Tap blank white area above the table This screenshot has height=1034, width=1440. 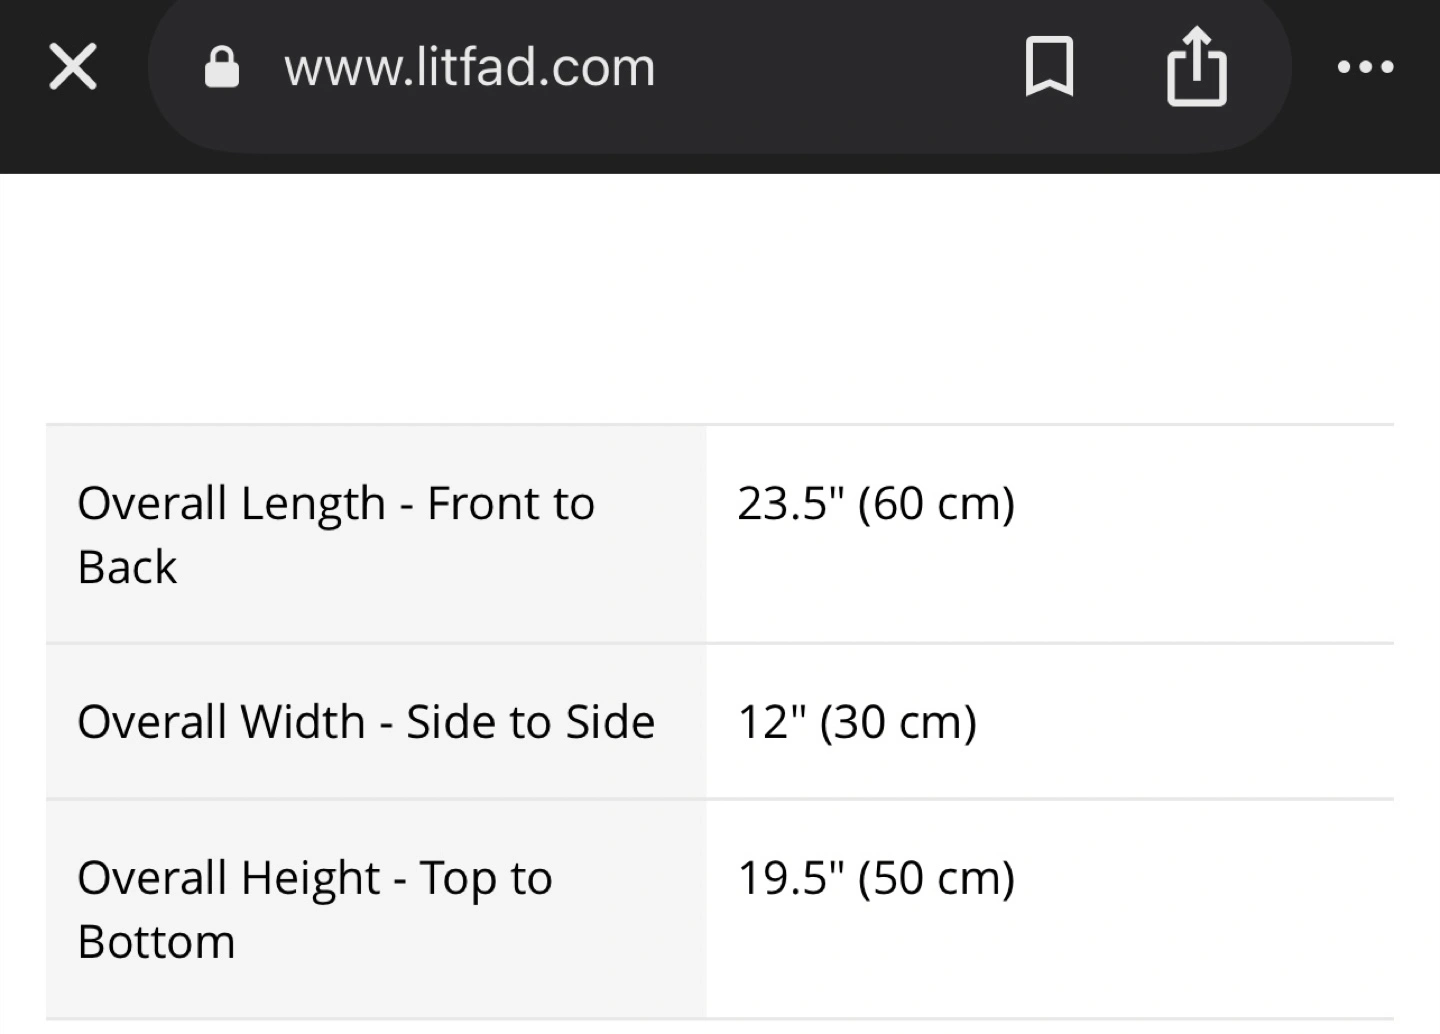pos(720,300)
